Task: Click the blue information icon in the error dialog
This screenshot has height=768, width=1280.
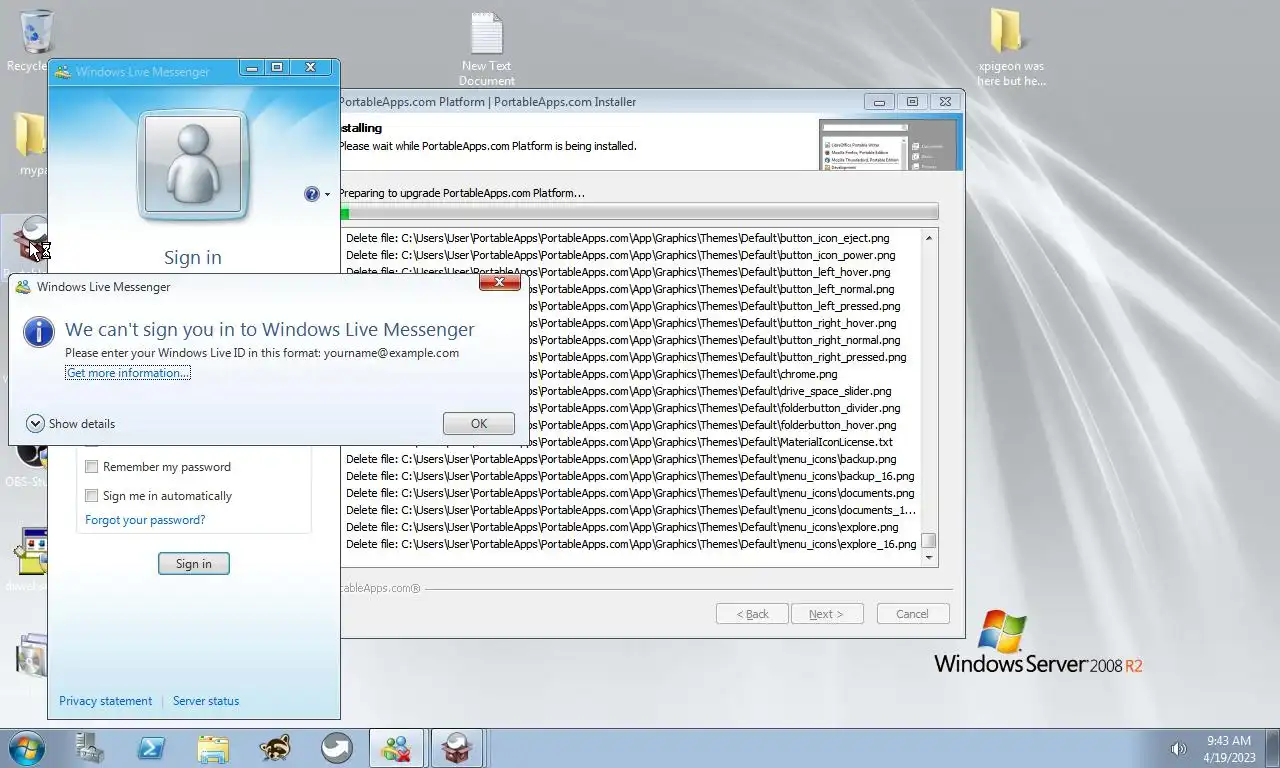Action: click(39, 332)
